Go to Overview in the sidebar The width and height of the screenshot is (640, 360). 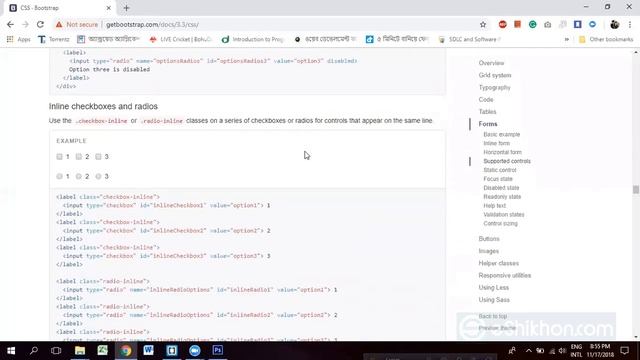(491, 63)
